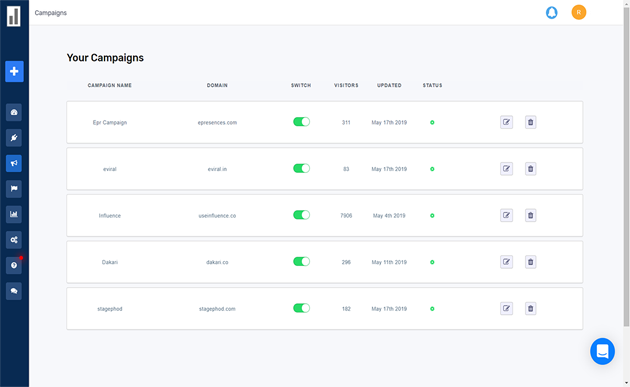Screen dimensions: 630x387
Task: Edit the eviral campaign
Action: (506, 169)
